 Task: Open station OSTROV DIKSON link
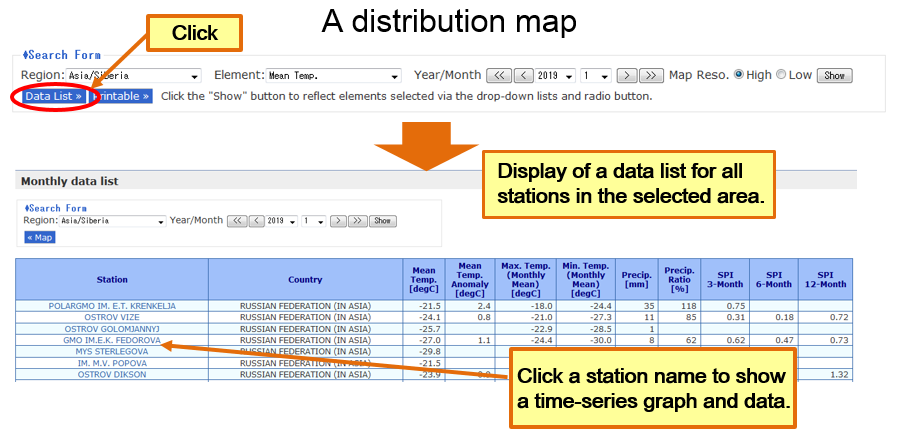(x=112, y=374)
